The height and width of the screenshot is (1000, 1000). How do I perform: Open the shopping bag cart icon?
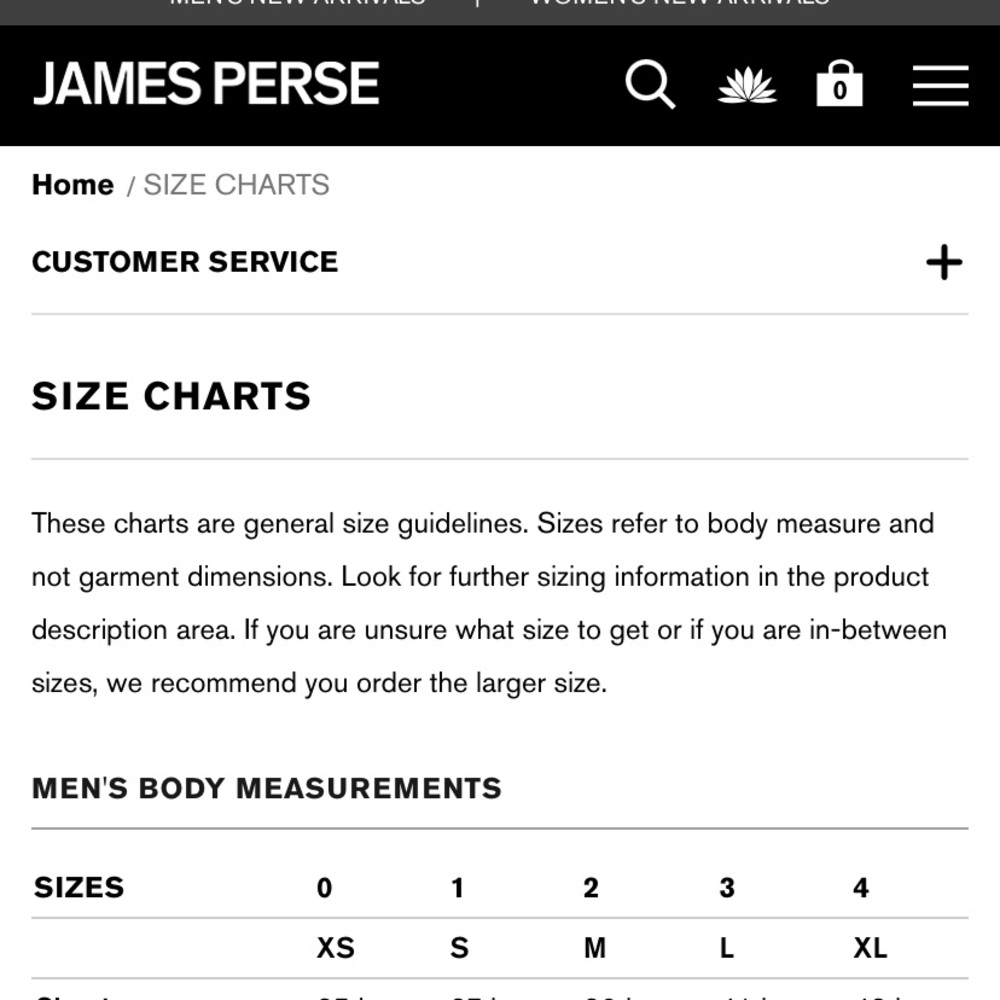pos(839,85)
